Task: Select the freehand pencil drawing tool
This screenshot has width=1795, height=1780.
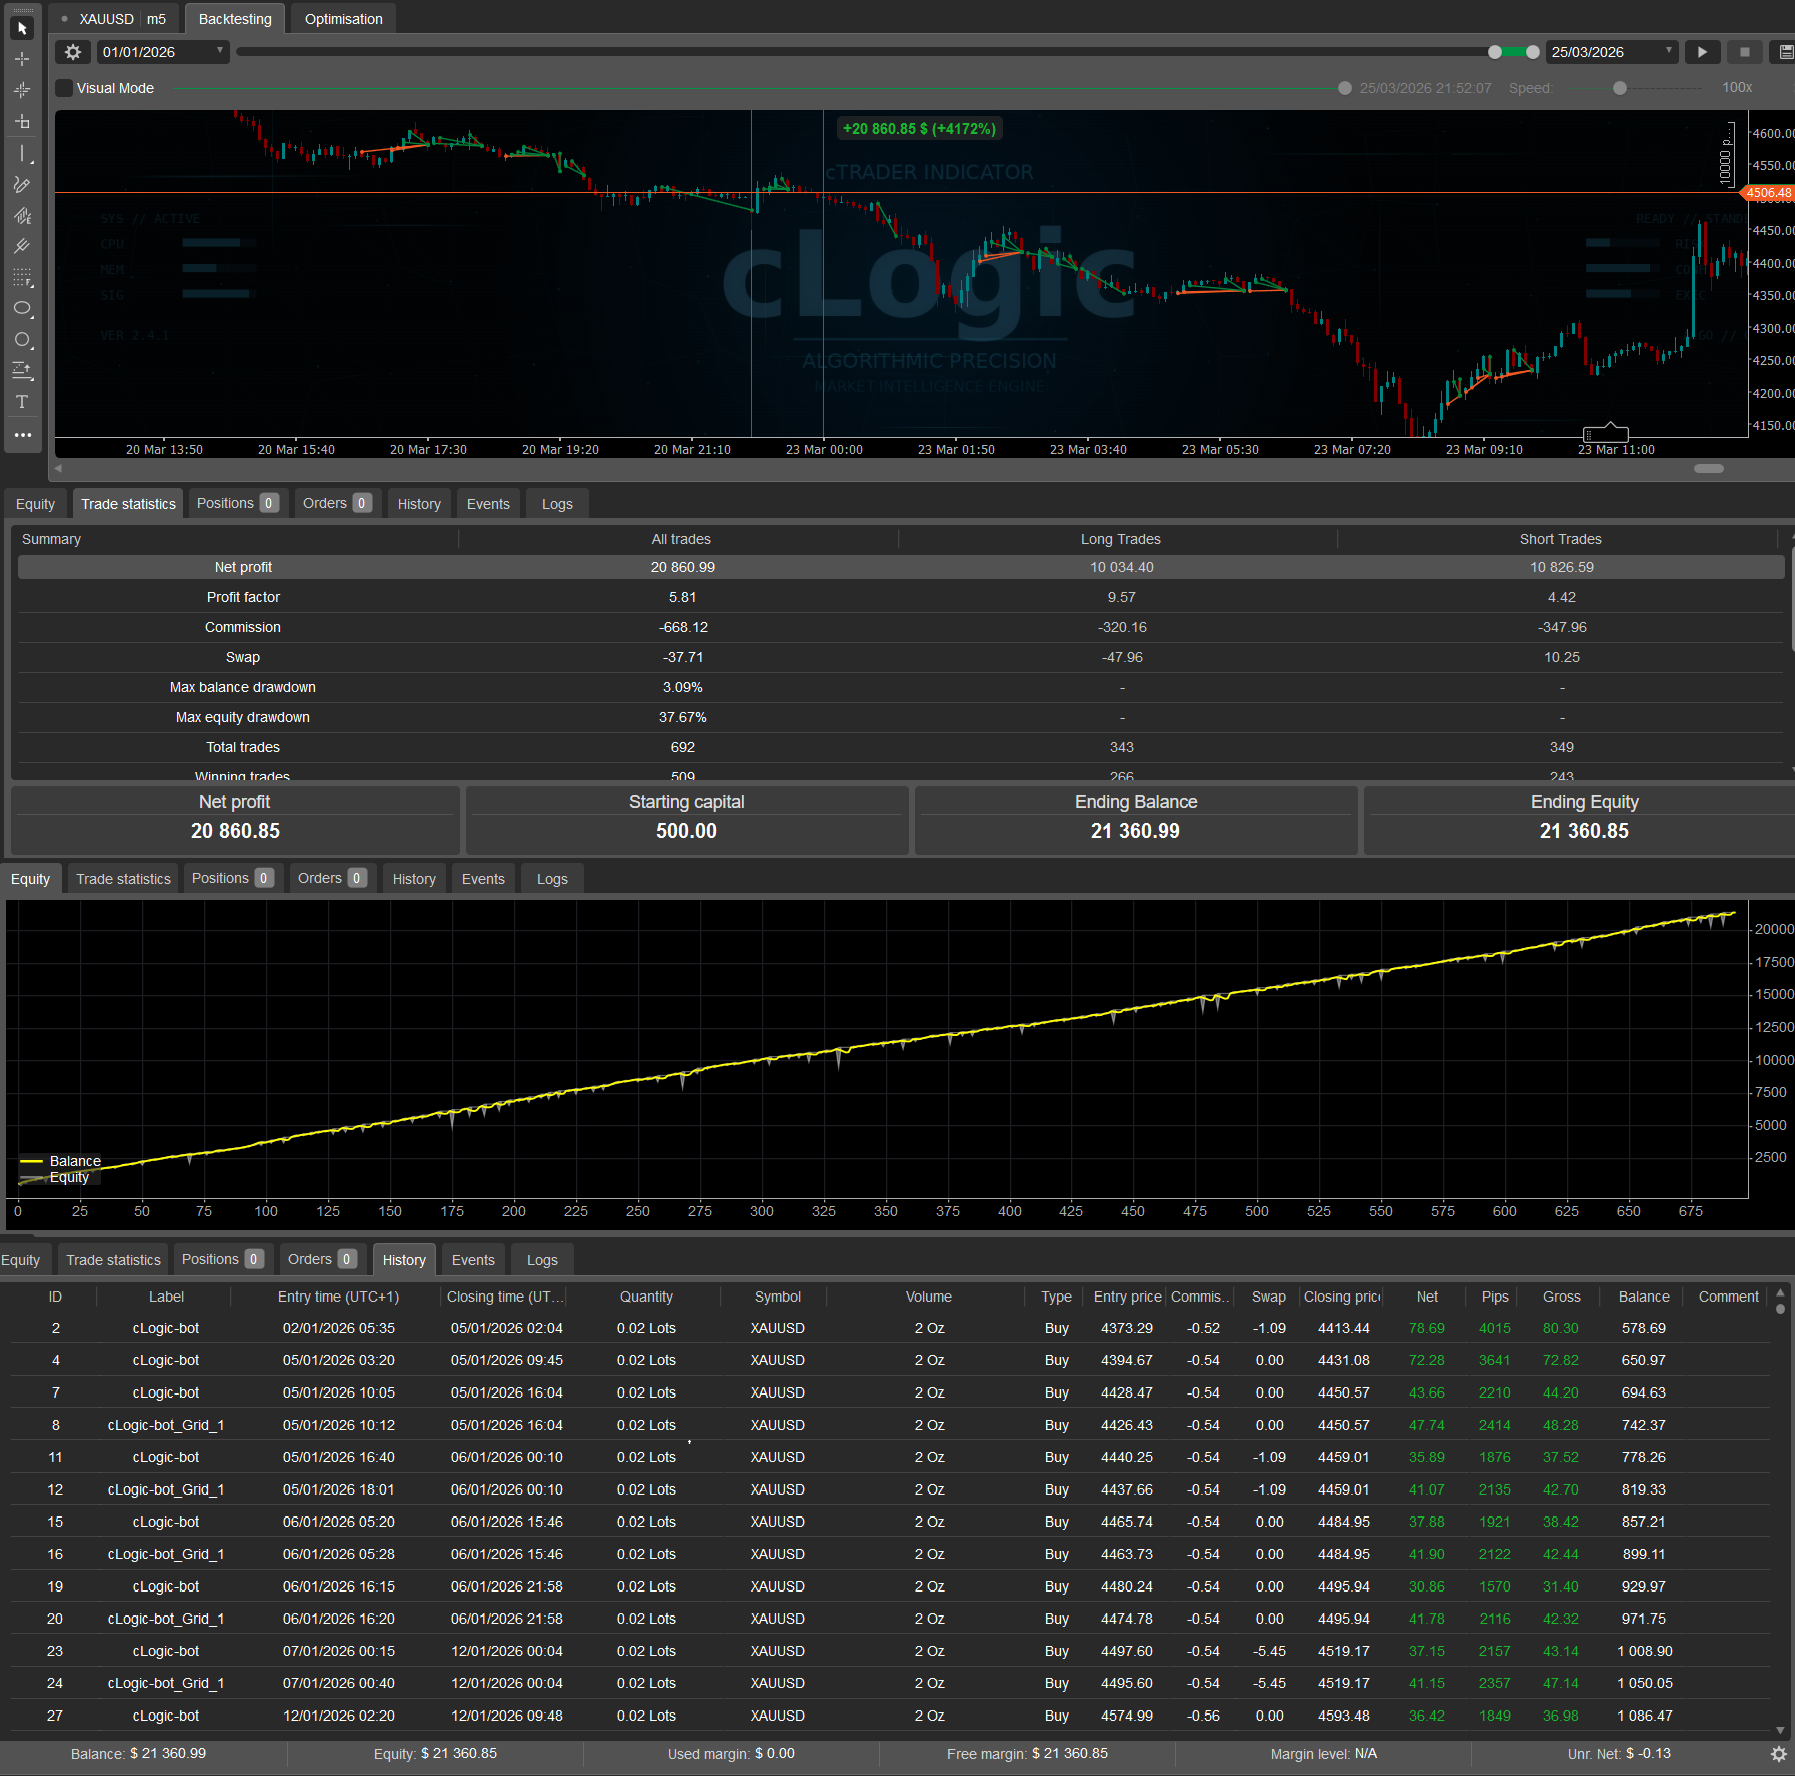Action: tap(22, 185)
